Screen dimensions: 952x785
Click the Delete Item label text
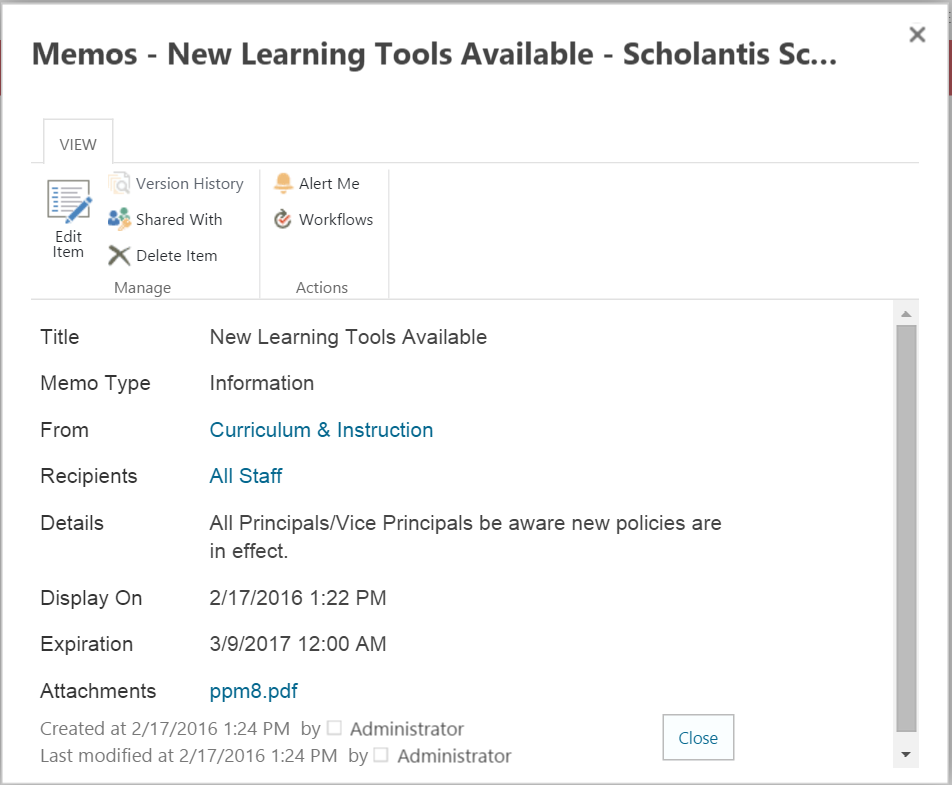tap(176, 256)
